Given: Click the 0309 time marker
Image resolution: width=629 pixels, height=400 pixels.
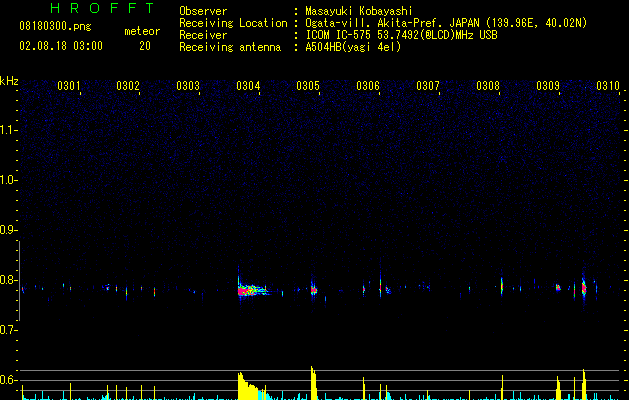Looking at the screenshot, I should (548, 86).
